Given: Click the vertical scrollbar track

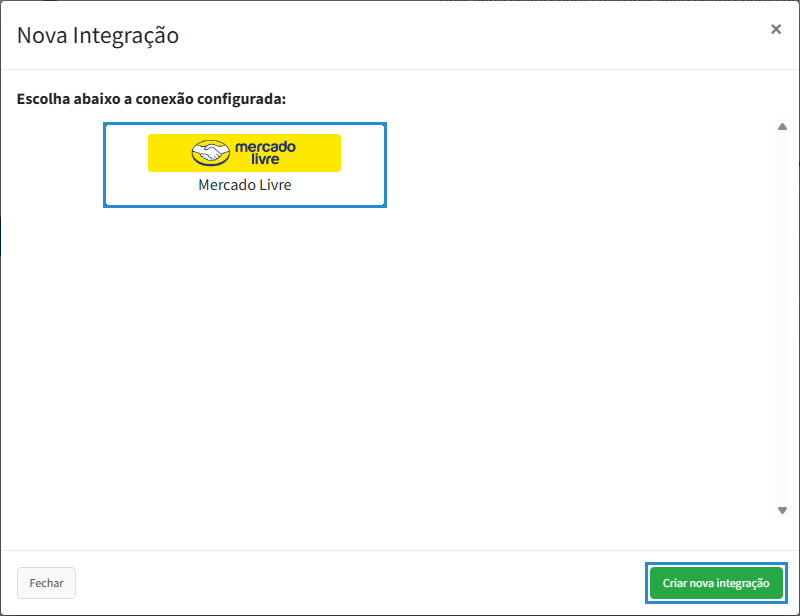Looking at the screenshot, I should click(782, 318).
